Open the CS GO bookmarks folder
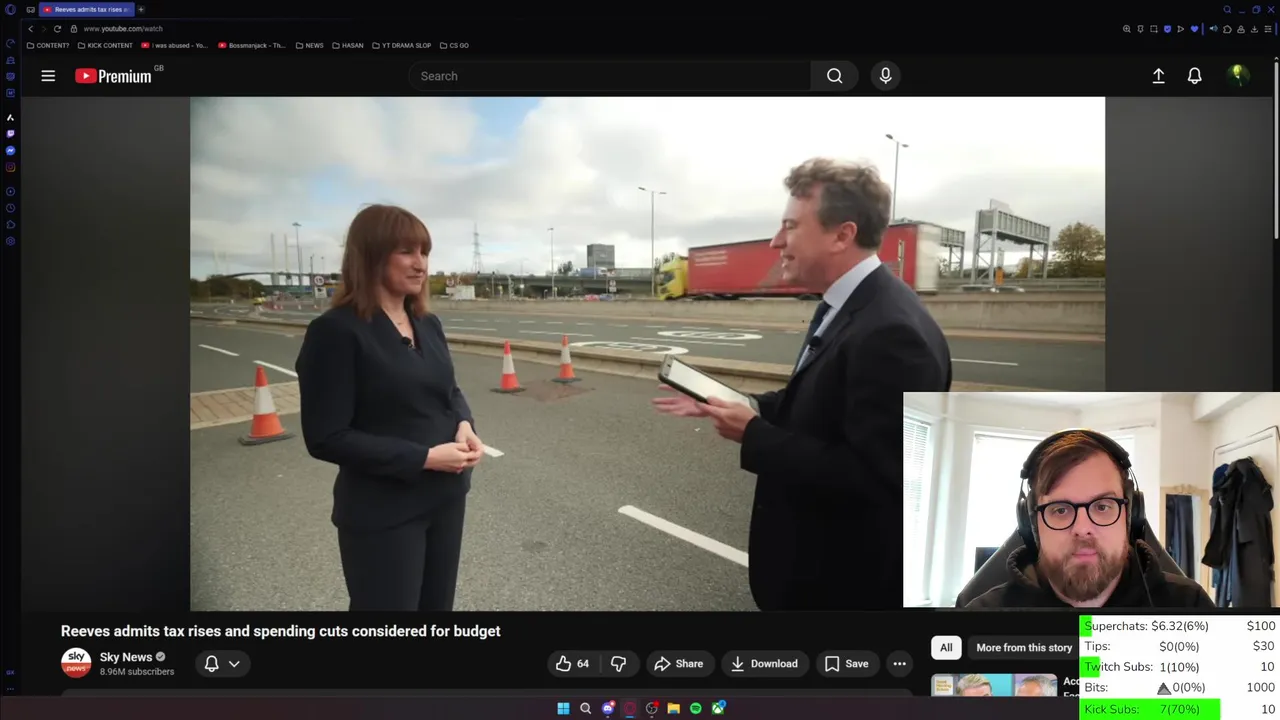This screenshot has width=1280, height=720. coord(454,45)
